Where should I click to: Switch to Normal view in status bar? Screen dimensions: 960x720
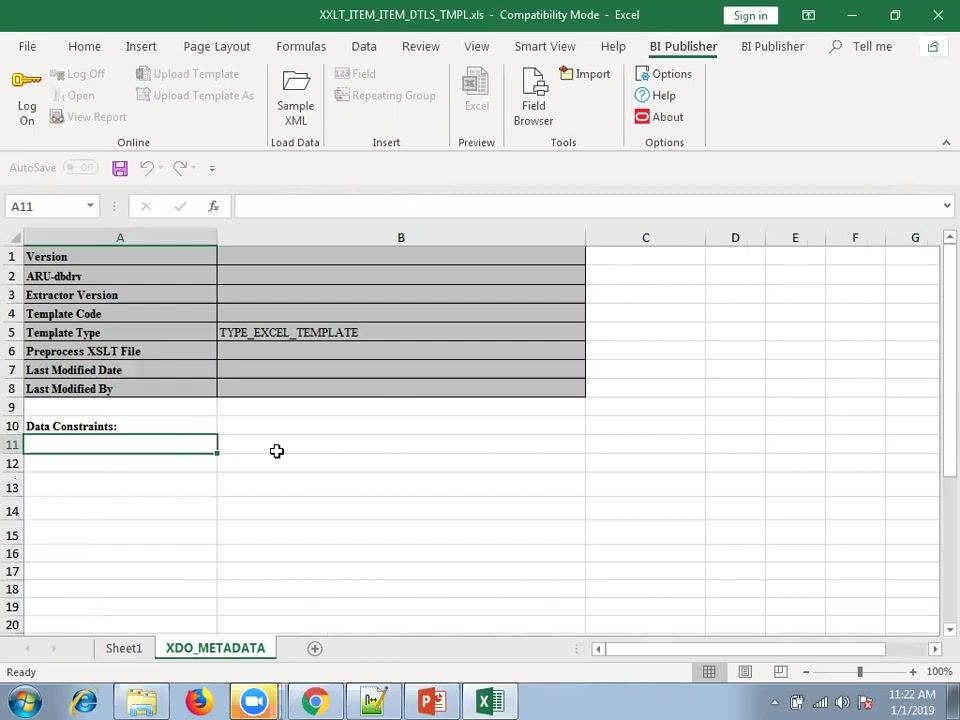[x=709, y=672]
